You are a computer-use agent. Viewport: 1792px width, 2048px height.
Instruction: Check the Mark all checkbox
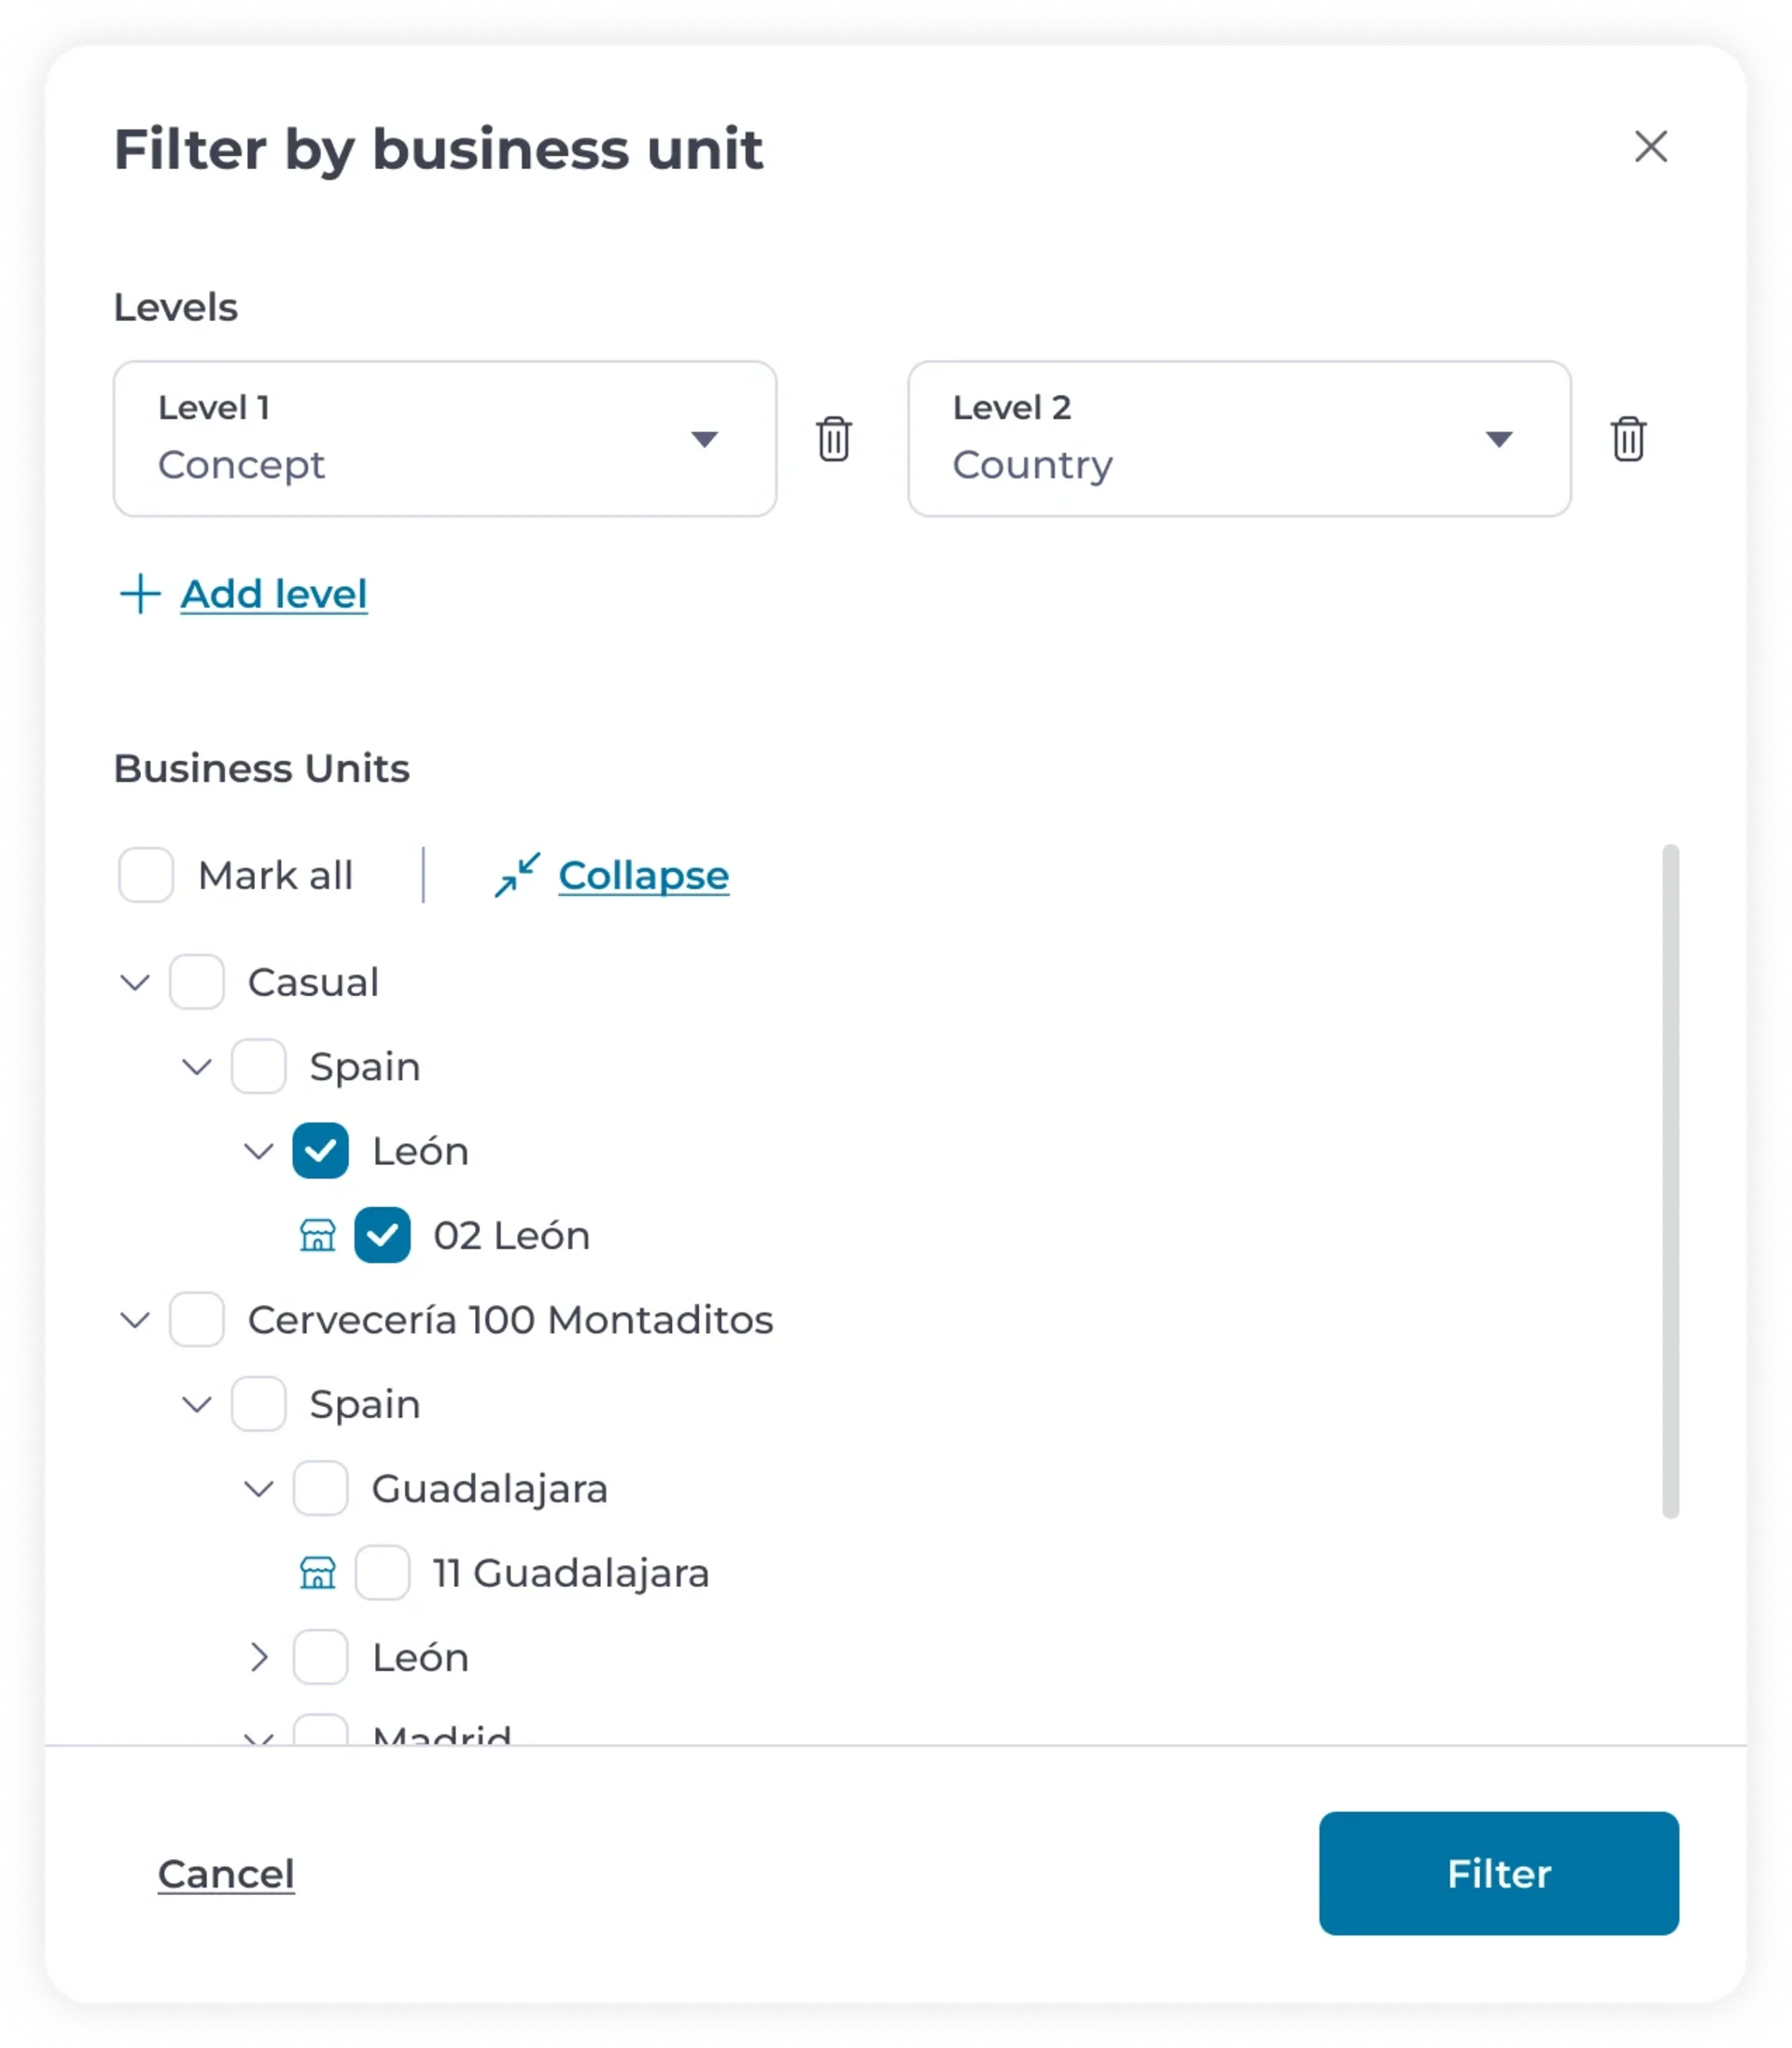[x=146, y=875]
